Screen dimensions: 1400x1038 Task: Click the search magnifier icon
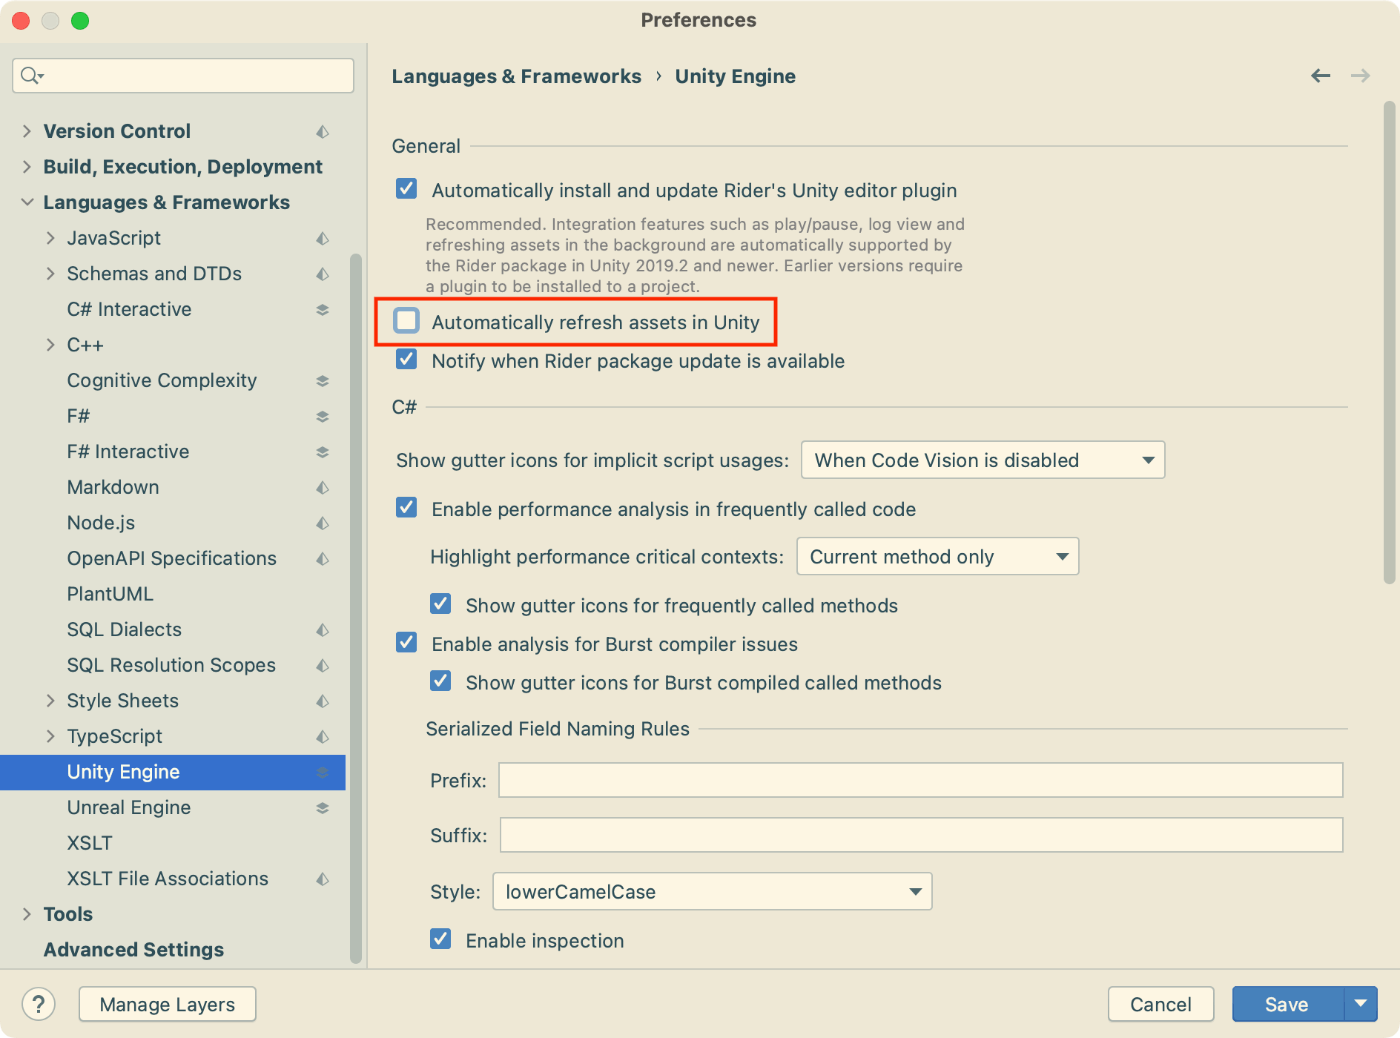pos(32,76)
